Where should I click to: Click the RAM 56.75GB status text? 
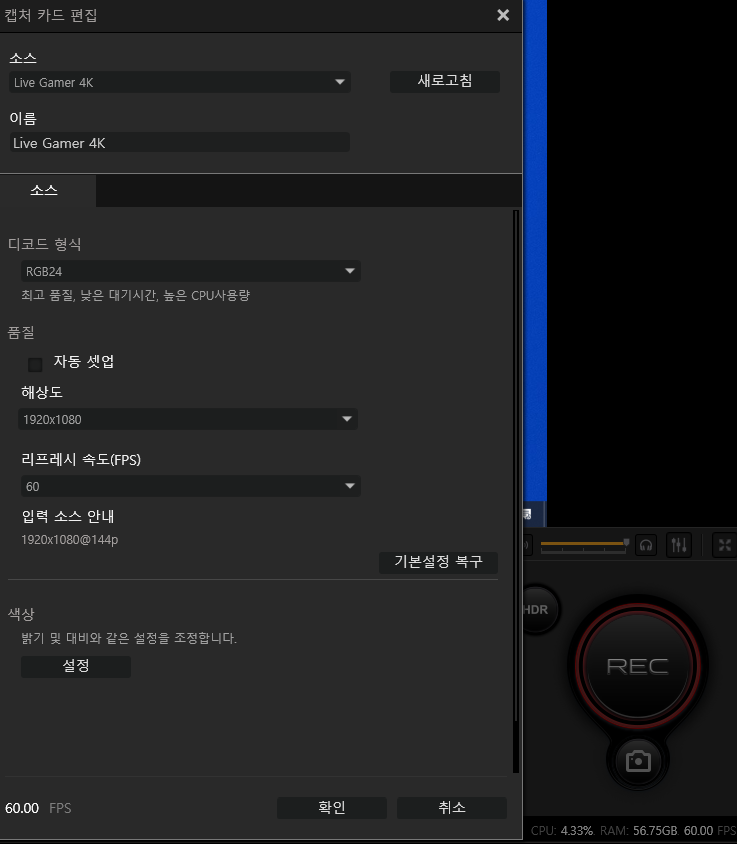638,831
